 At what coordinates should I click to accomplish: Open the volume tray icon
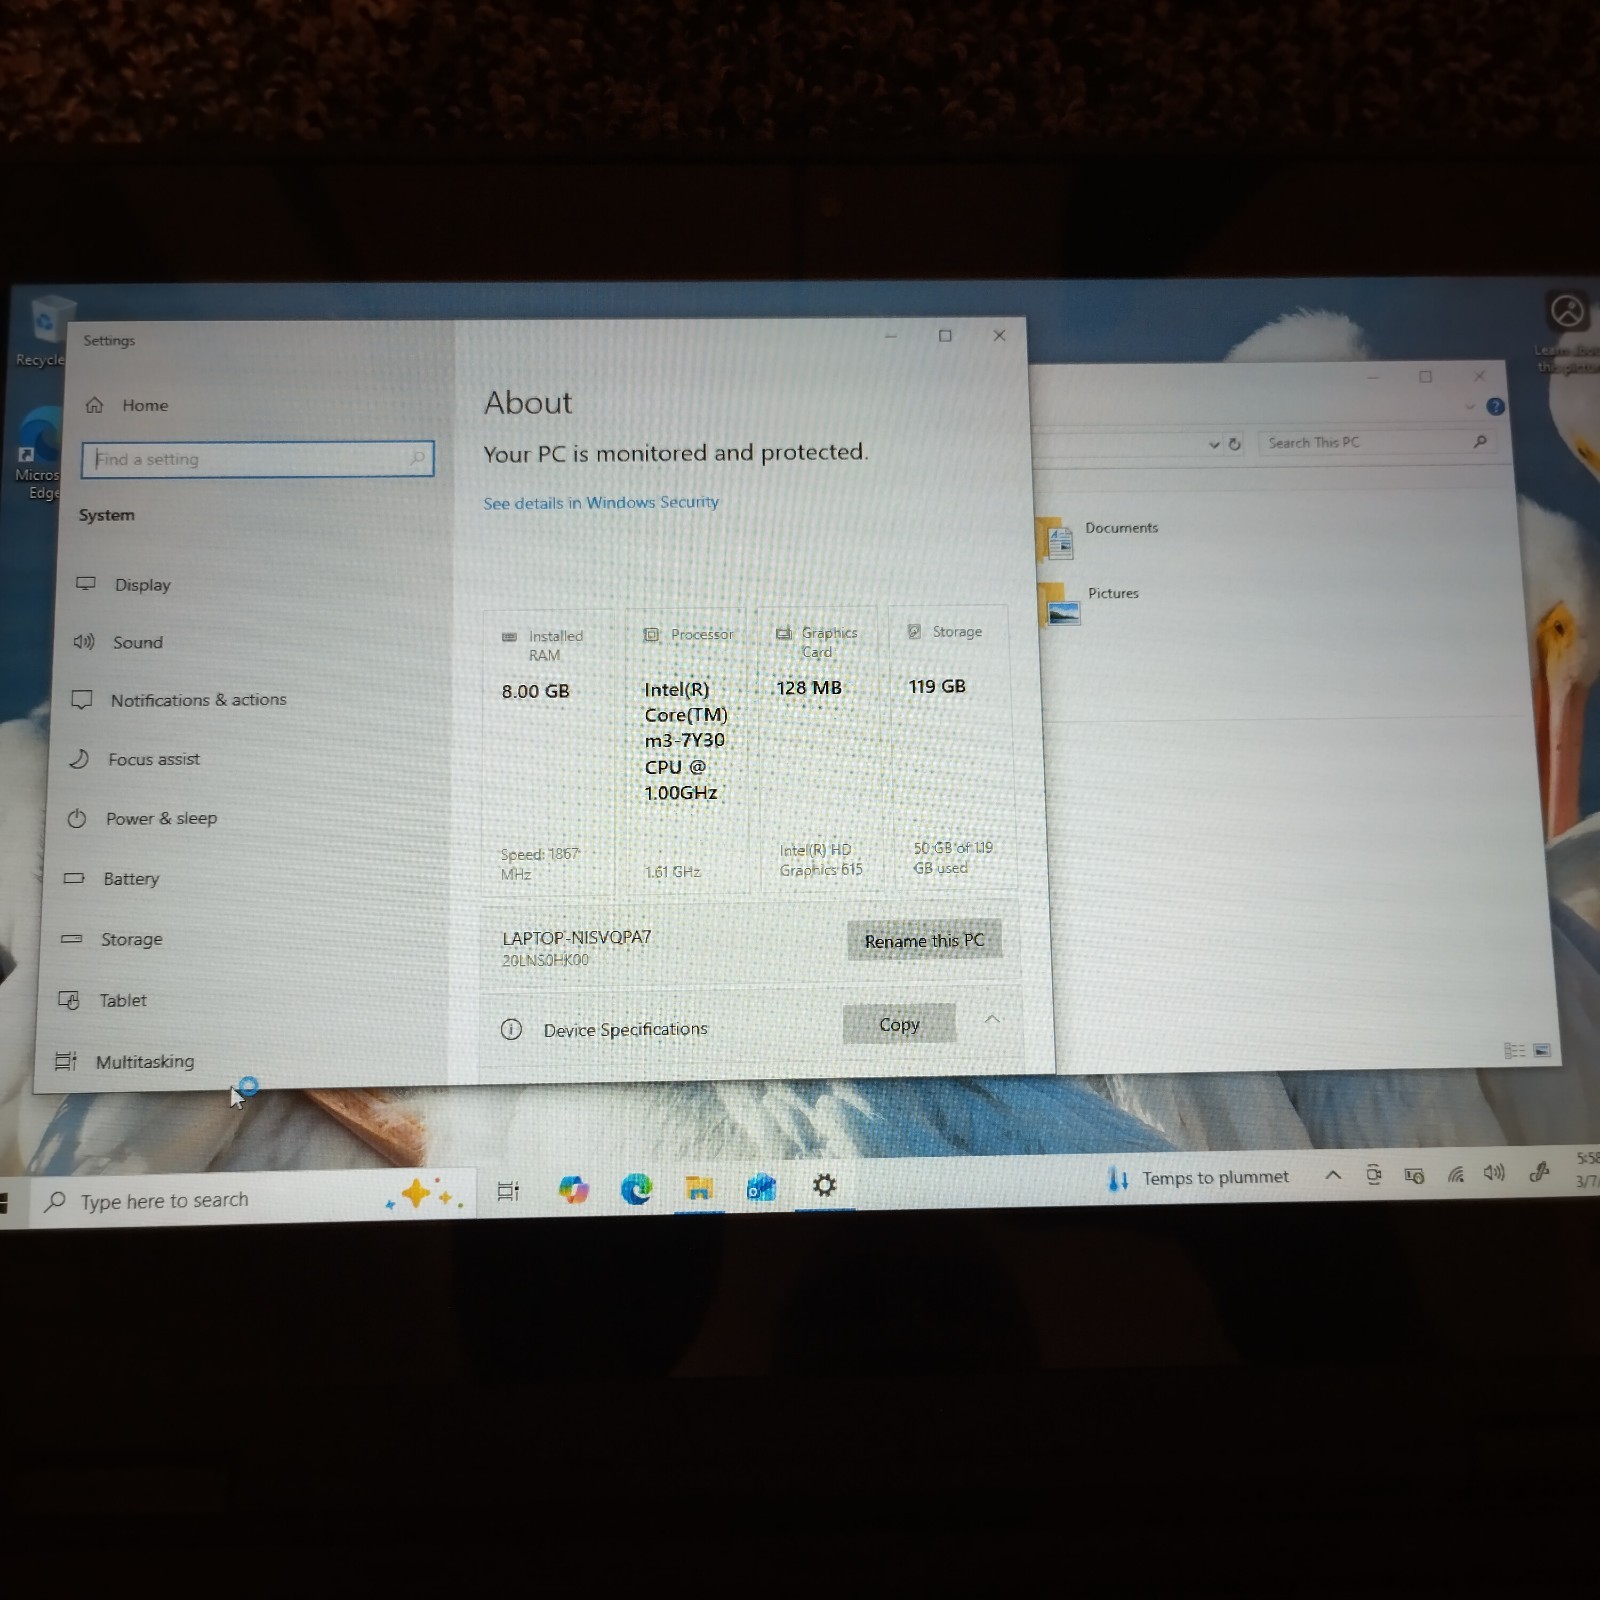click(1495, 1172)
